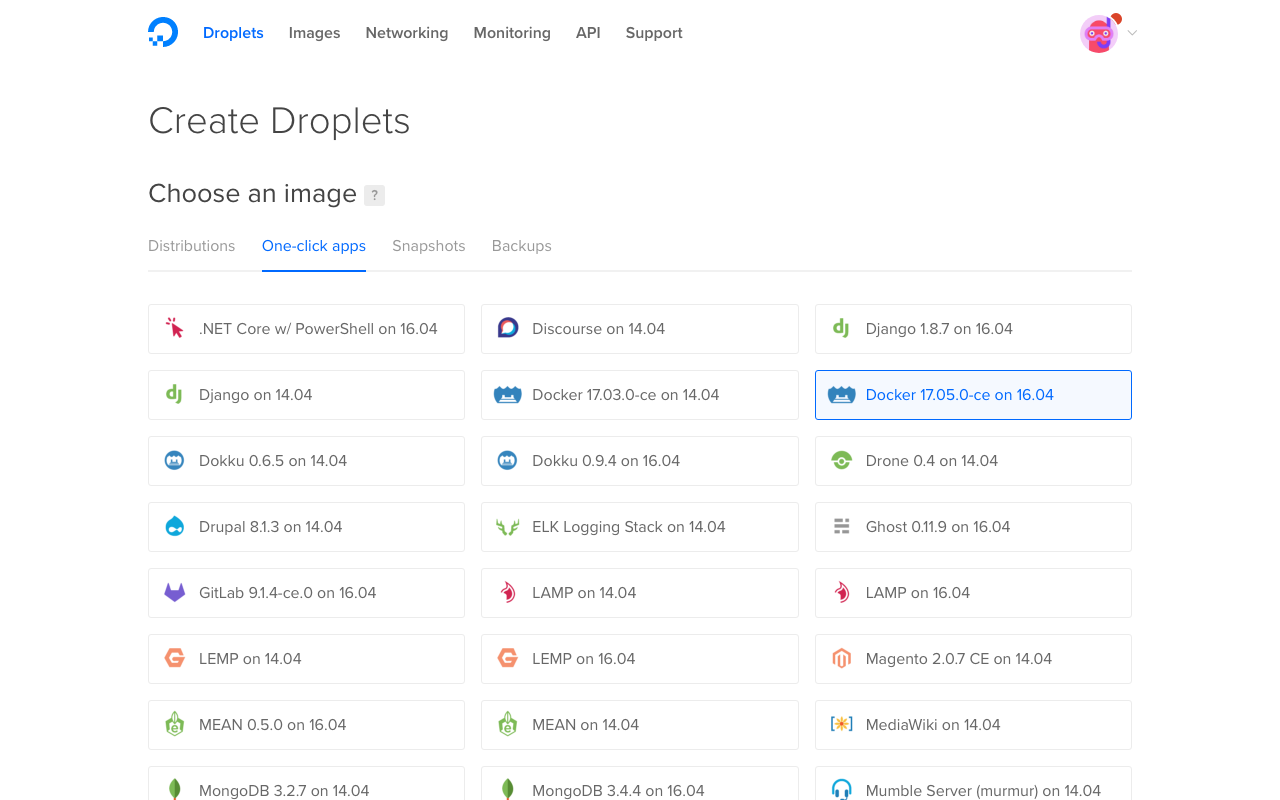Image resolution: width=1280 pixels, height=800 pixels.
Task: Click the help question mark icon
Action: [x=374, y=195]
